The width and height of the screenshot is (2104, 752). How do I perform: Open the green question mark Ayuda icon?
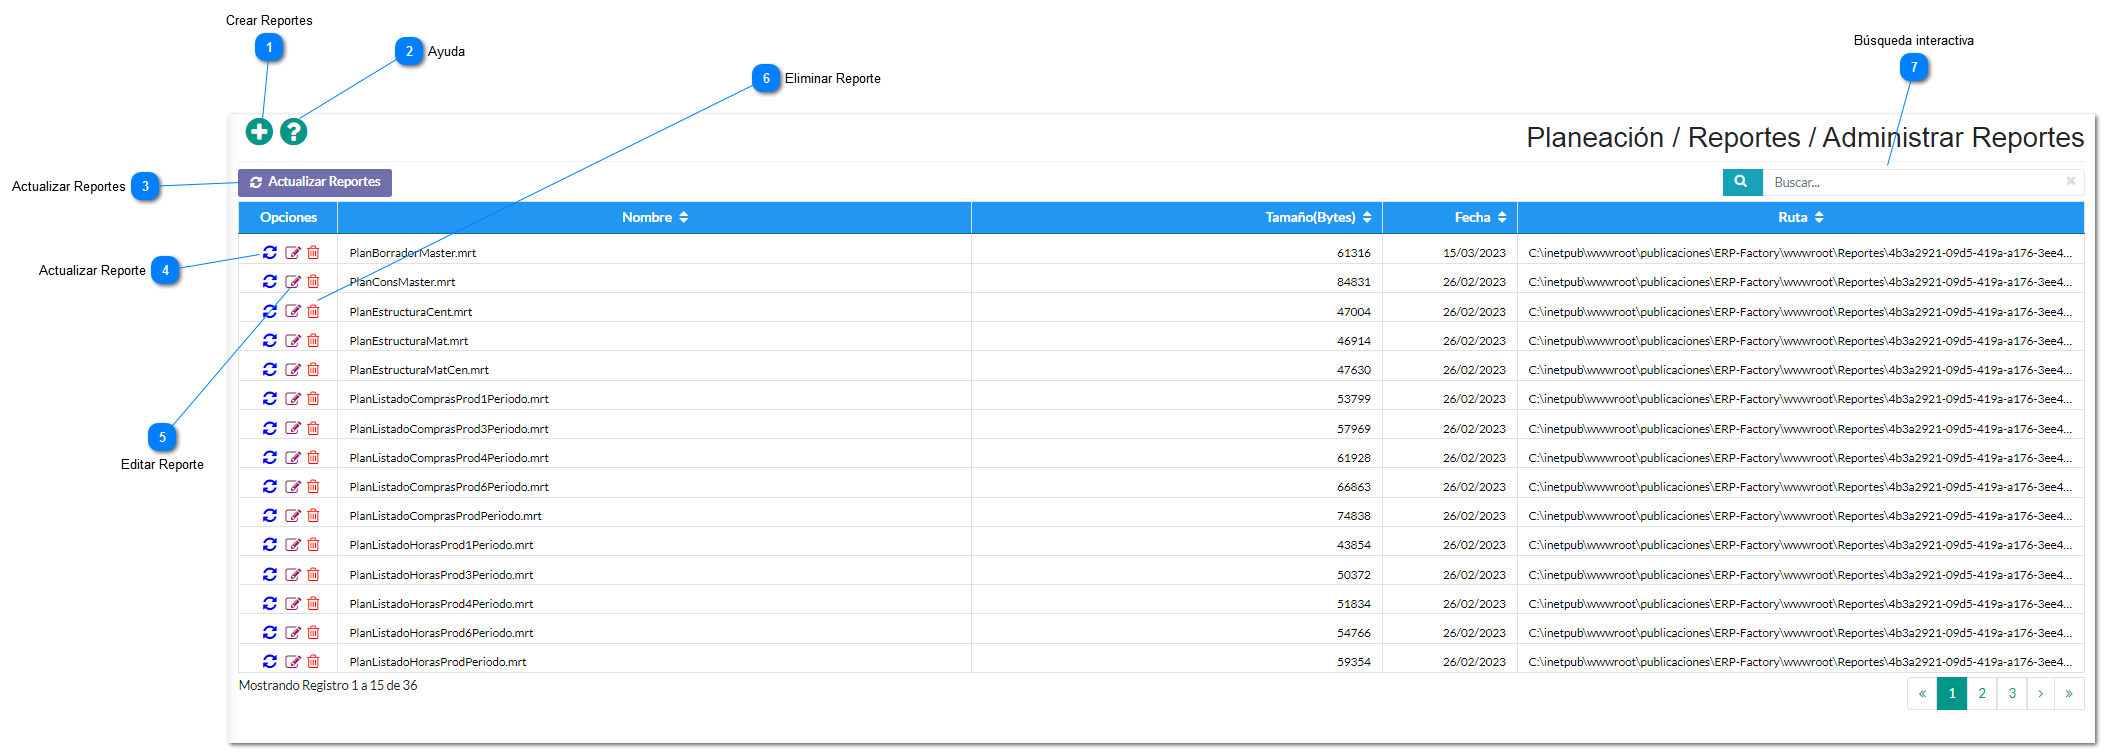pos(293,131)
